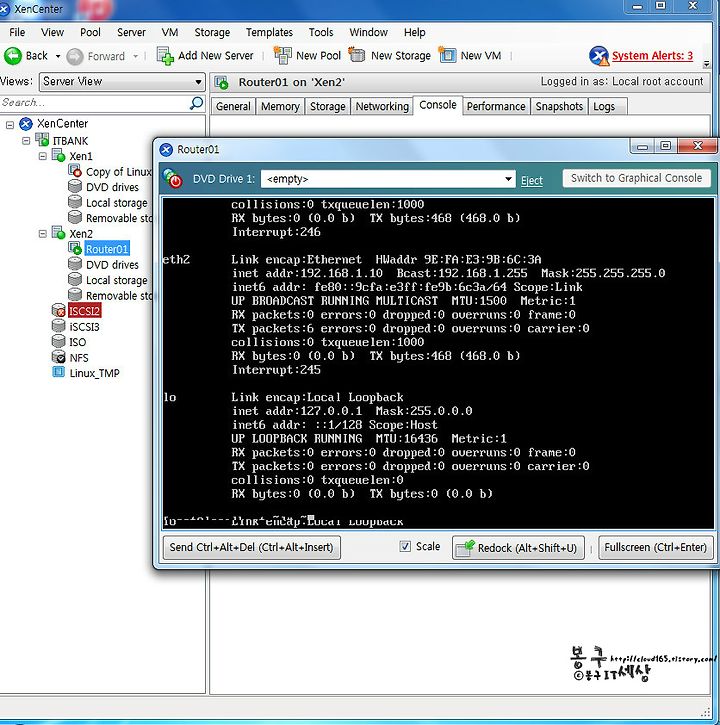Click Local storage icon under Xen2
Viewport: 720px width, 725px height.
75,280
